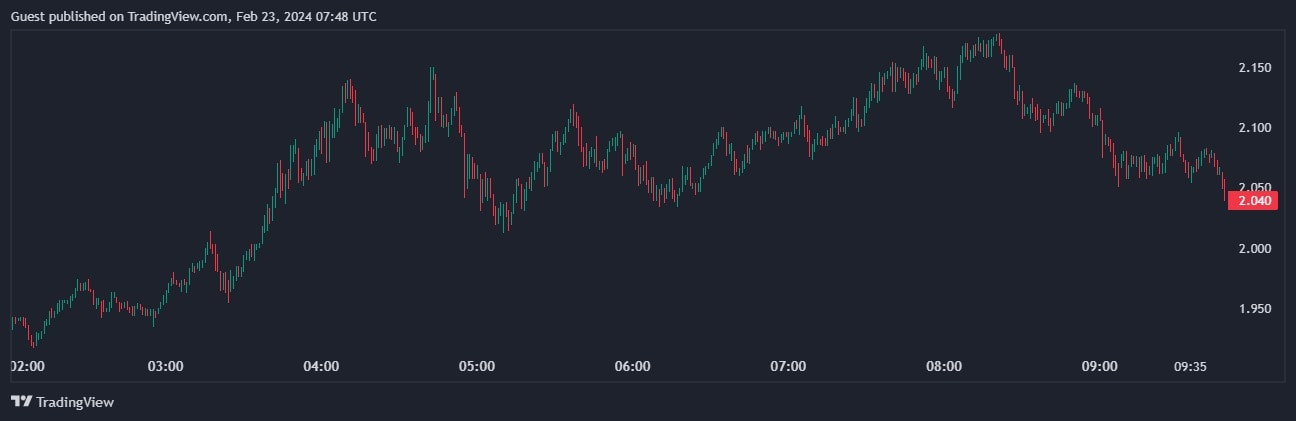The width and height of the screenshot is (1296, 421).
Task: Click the 2.050 price axis label
Action: 1254,188
